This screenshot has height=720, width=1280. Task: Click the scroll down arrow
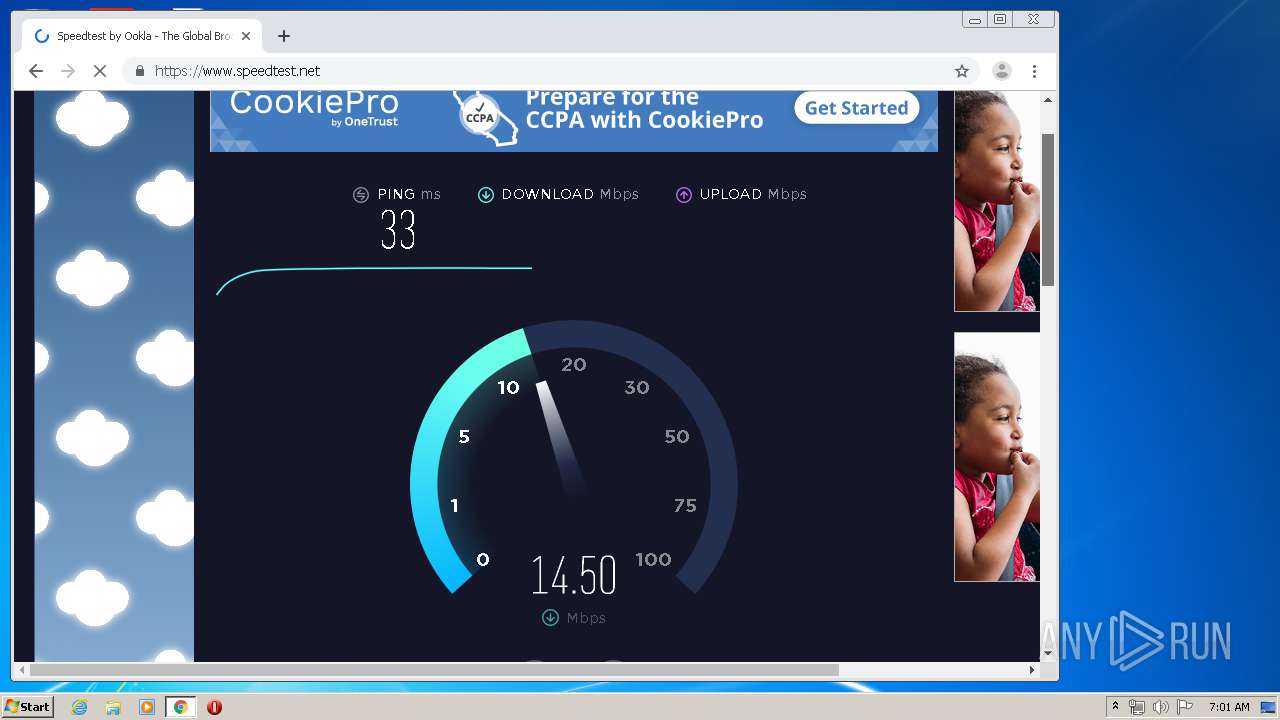[1048, 653]
